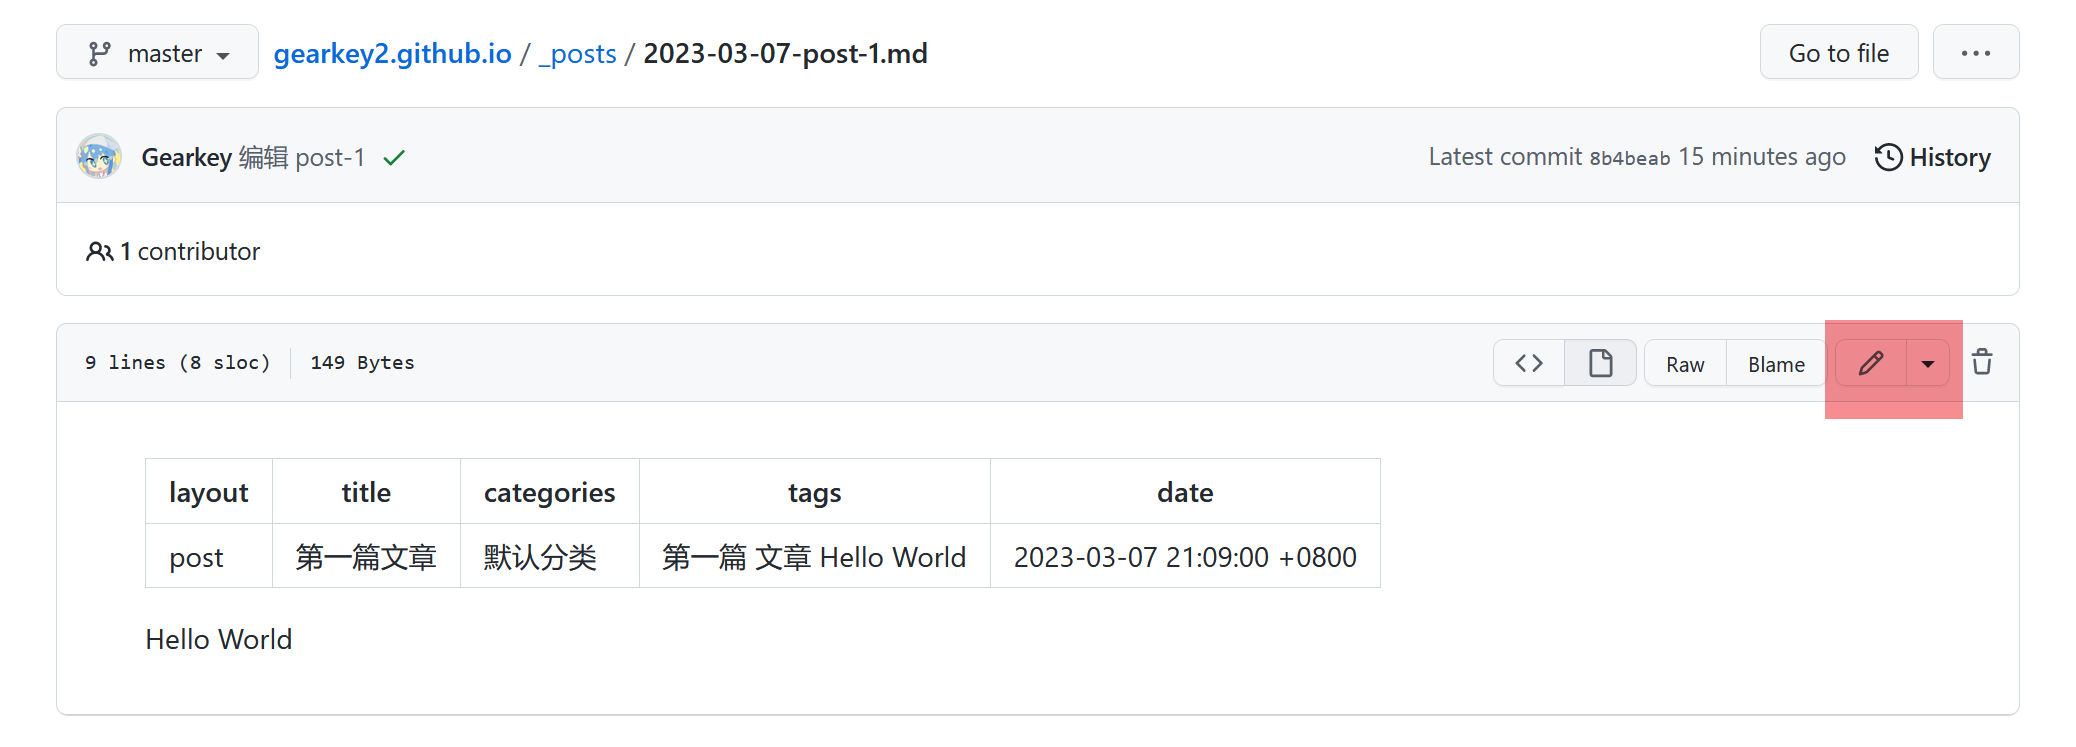Expand the edit options dropdown arrow
Screen dimensions: 2076x747
(x=1928, y=363)
